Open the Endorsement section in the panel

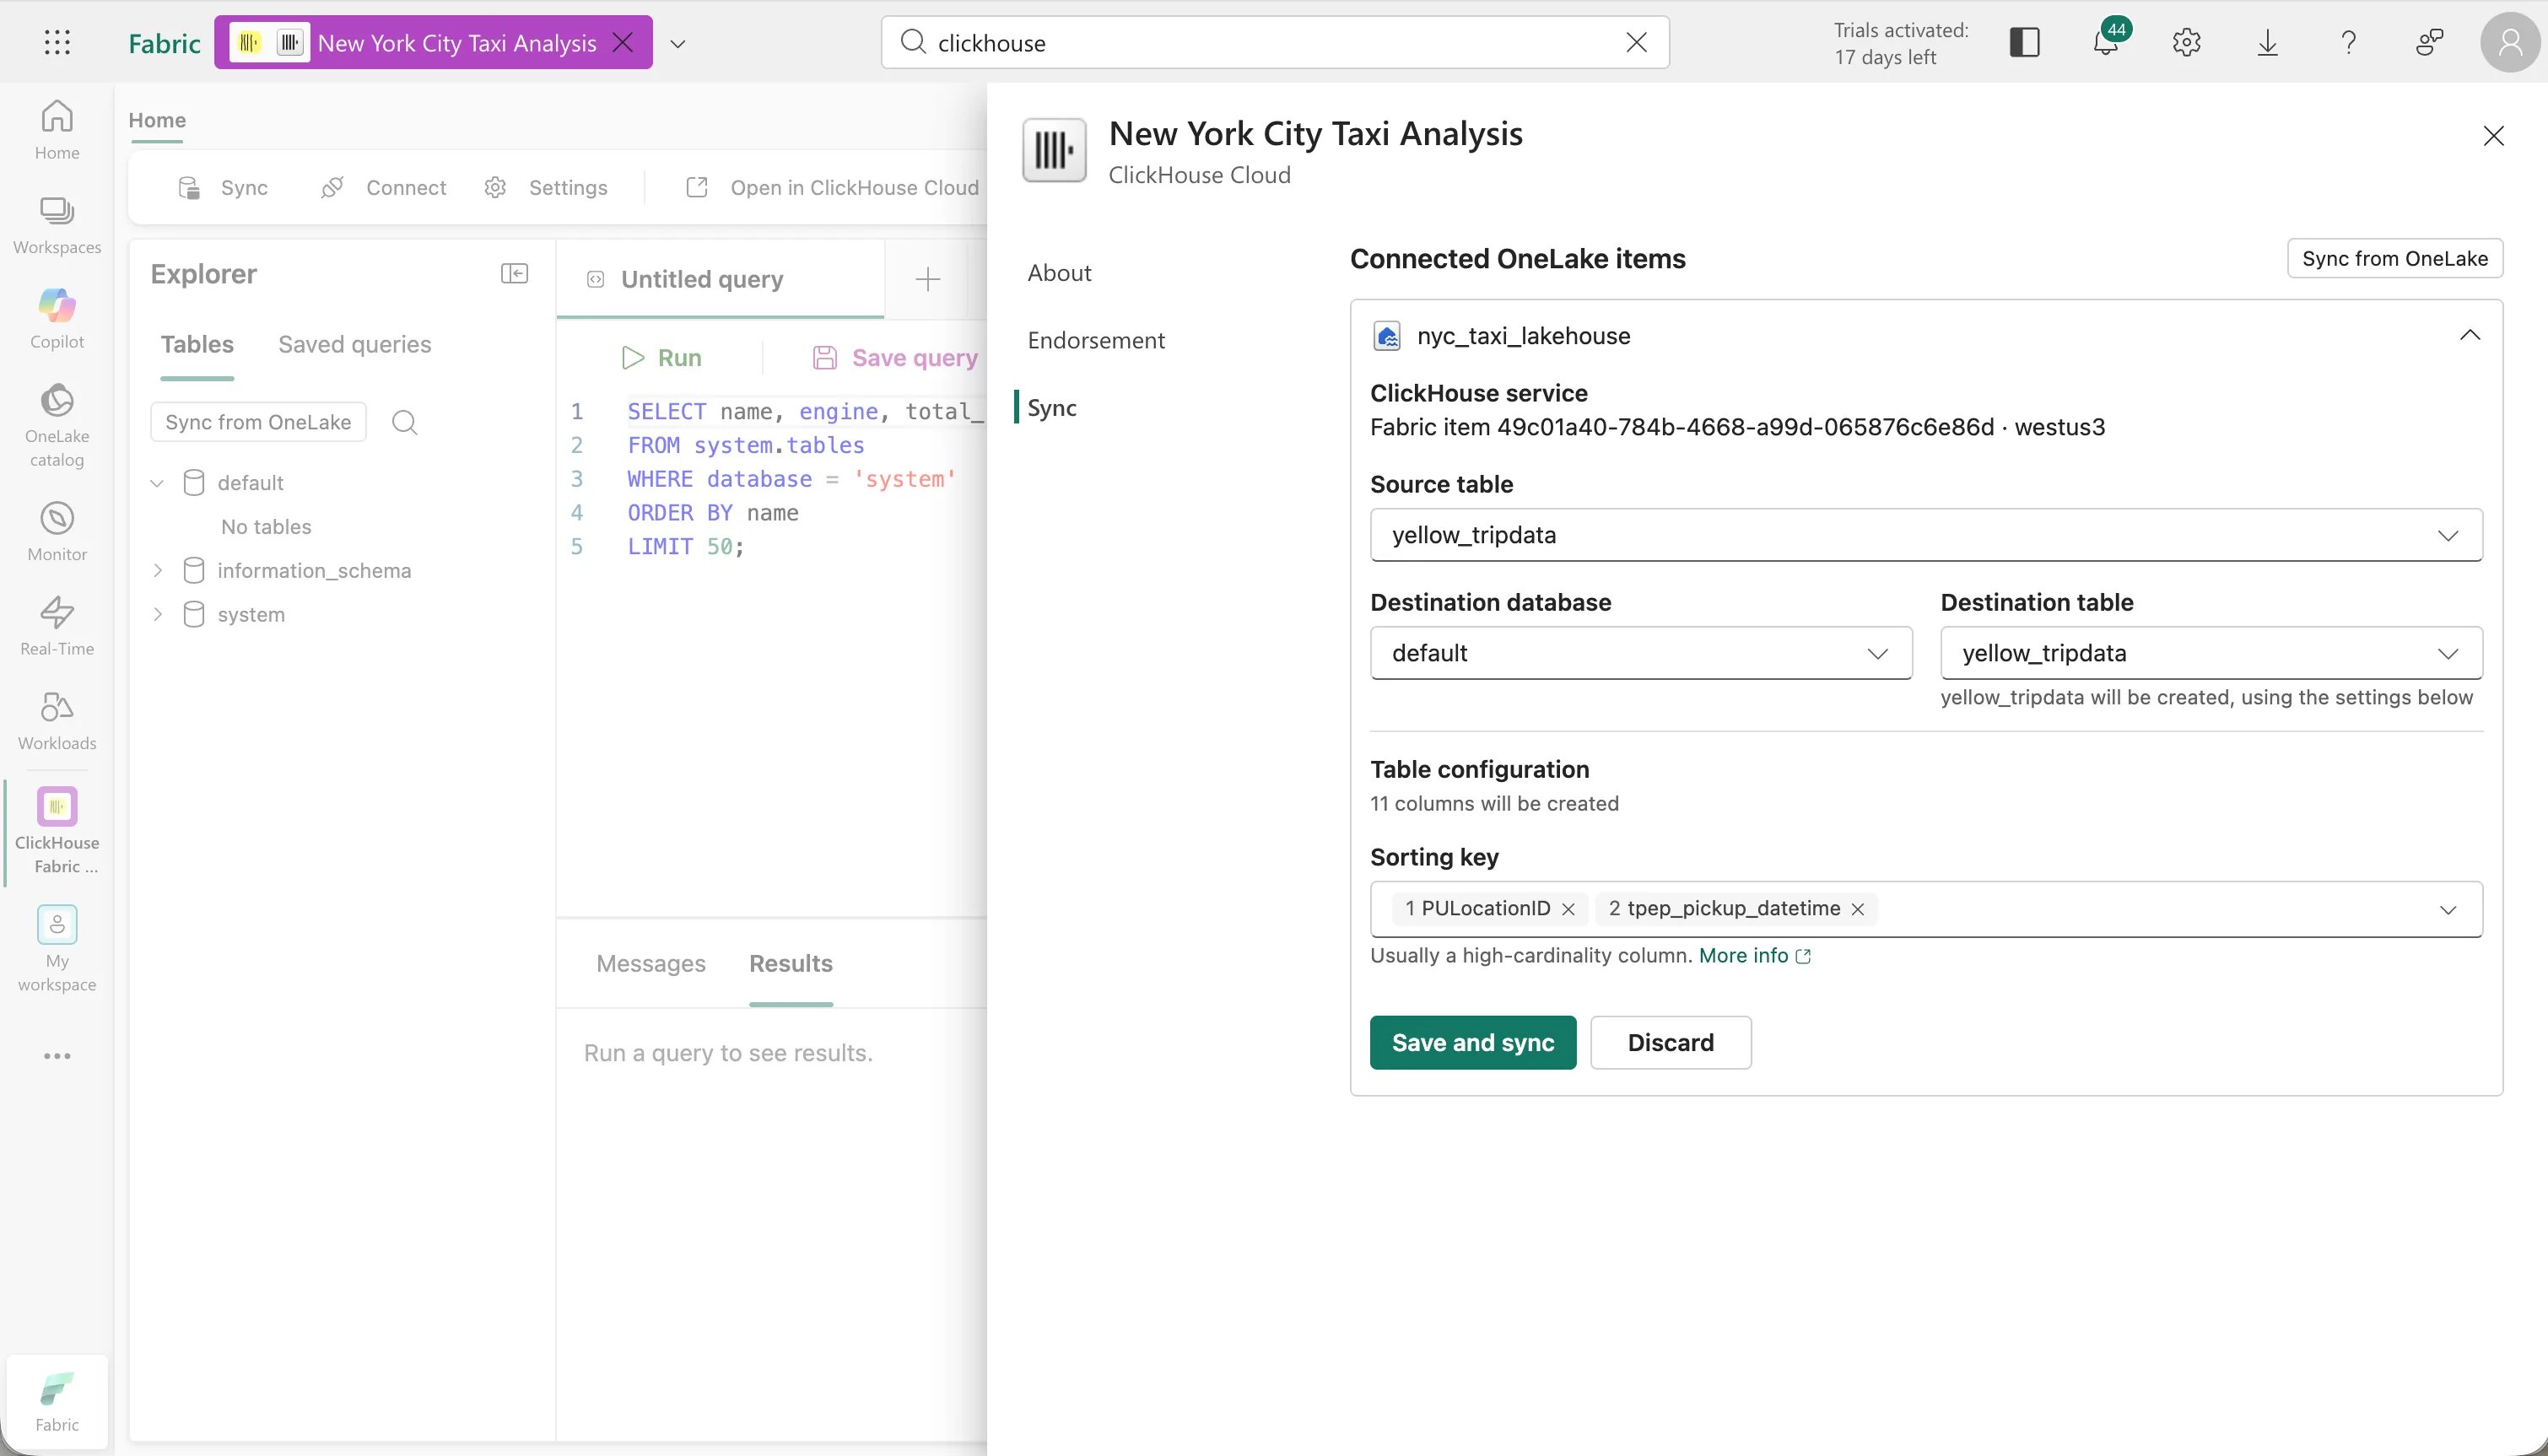tap(1096, 340)
